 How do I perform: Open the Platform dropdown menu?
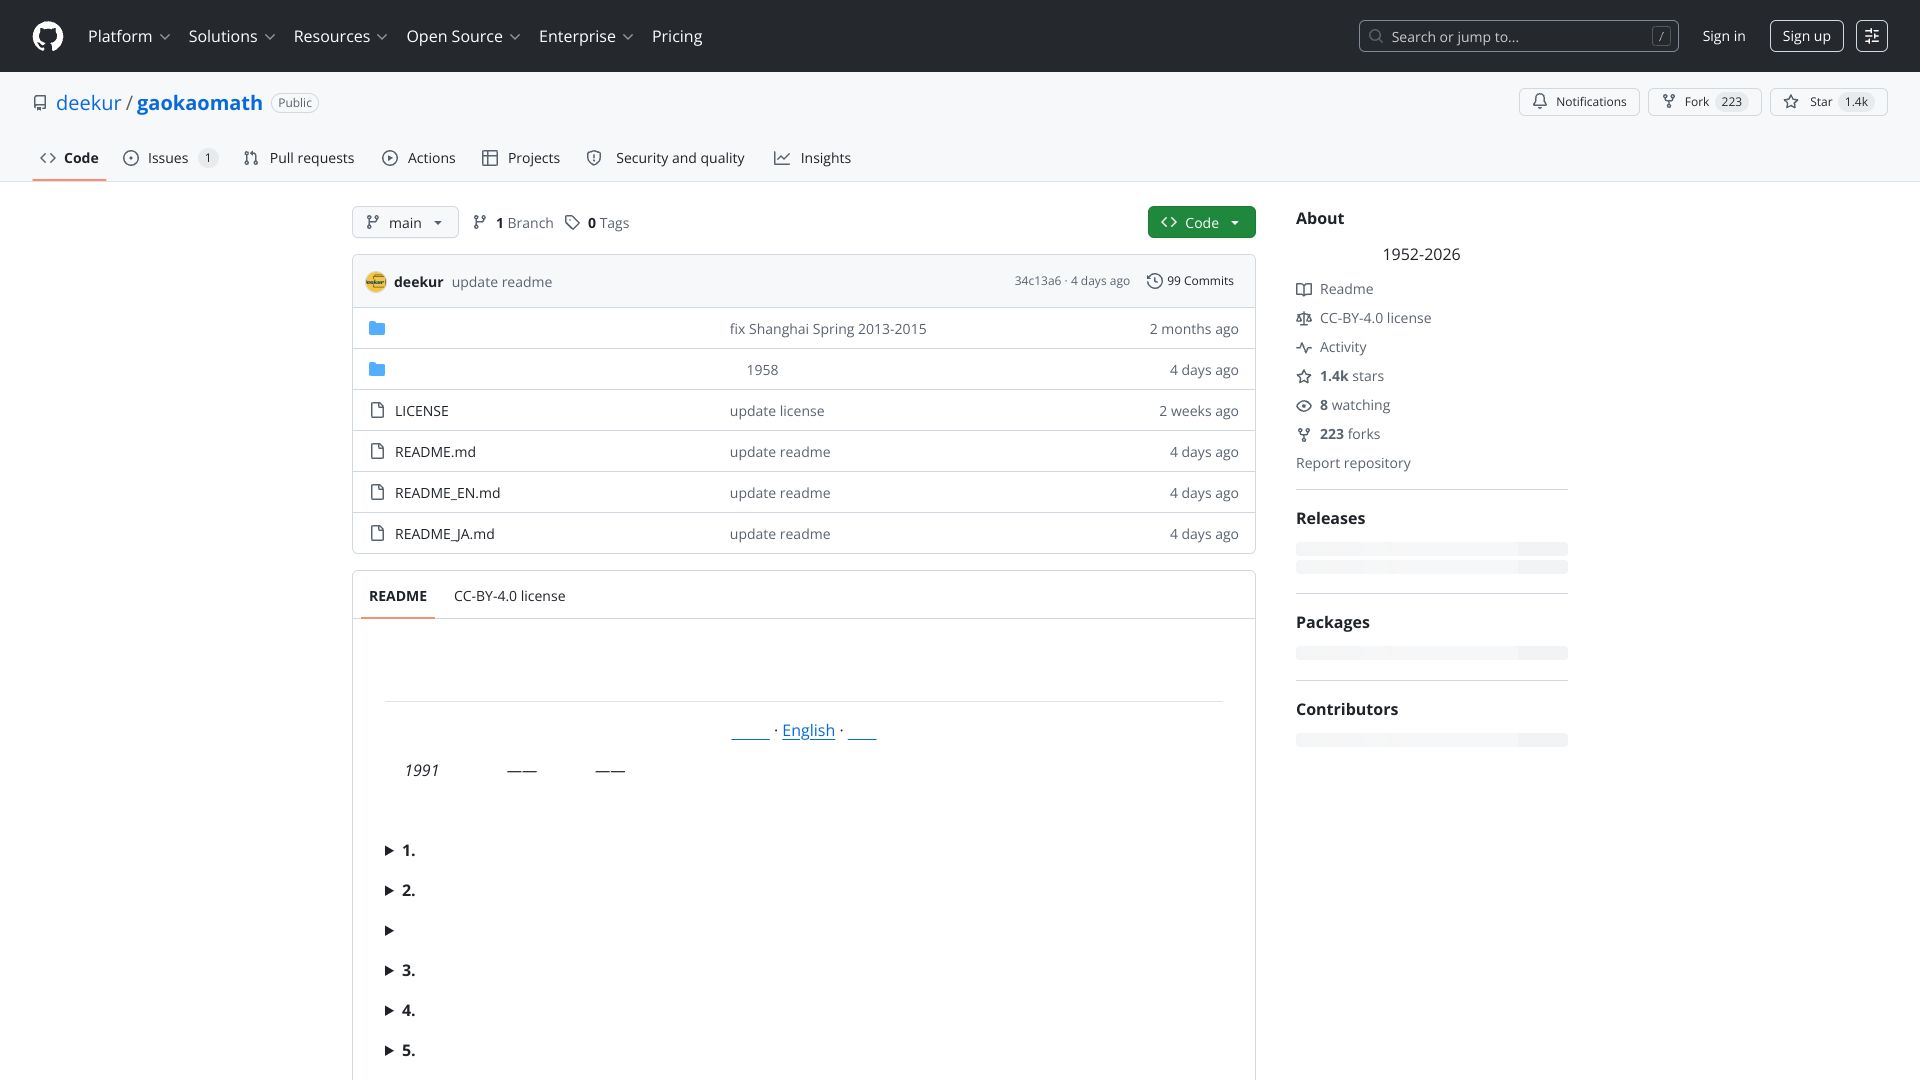[x=129, y=36]
